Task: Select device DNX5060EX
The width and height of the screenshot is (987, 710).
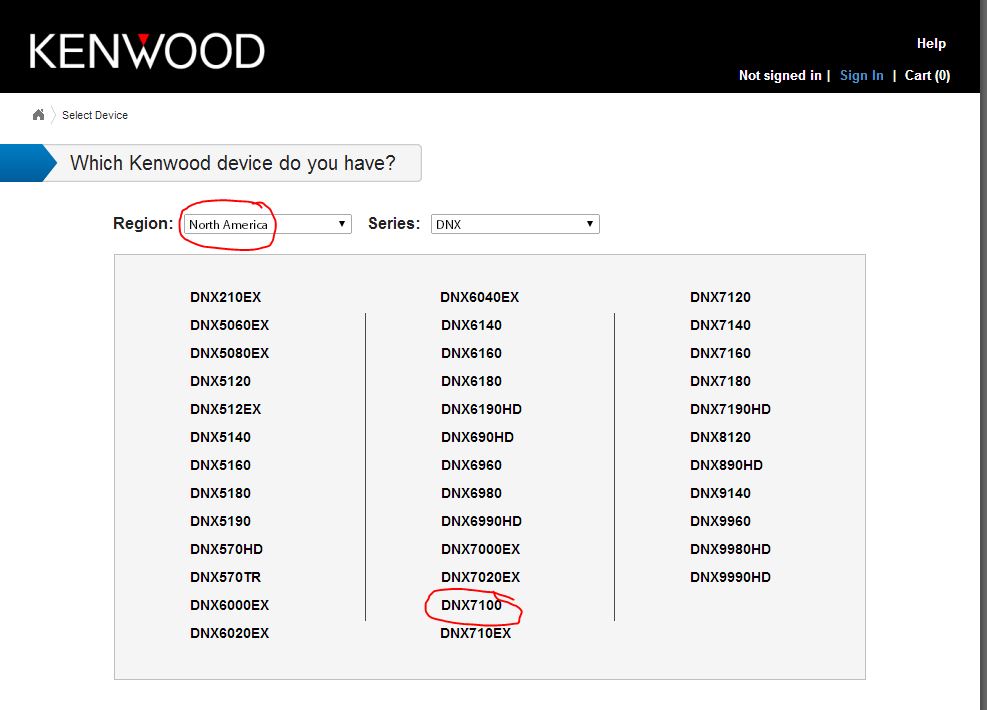Action: tap(230, 325)
